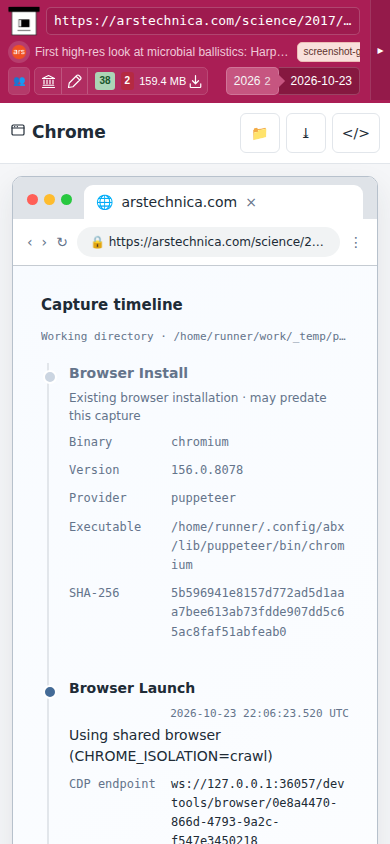This screenshot has width=390, height=844.
Task: Click the Provider value puppeteer
Action: [203, 498]
